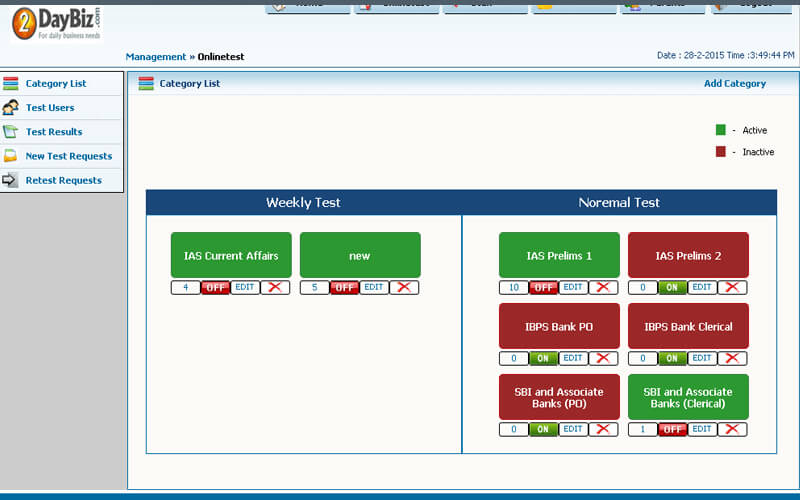The width and height of the screenshot is (800, 500).
Task: Click the 2DayBiz logo
Action: 57,24
